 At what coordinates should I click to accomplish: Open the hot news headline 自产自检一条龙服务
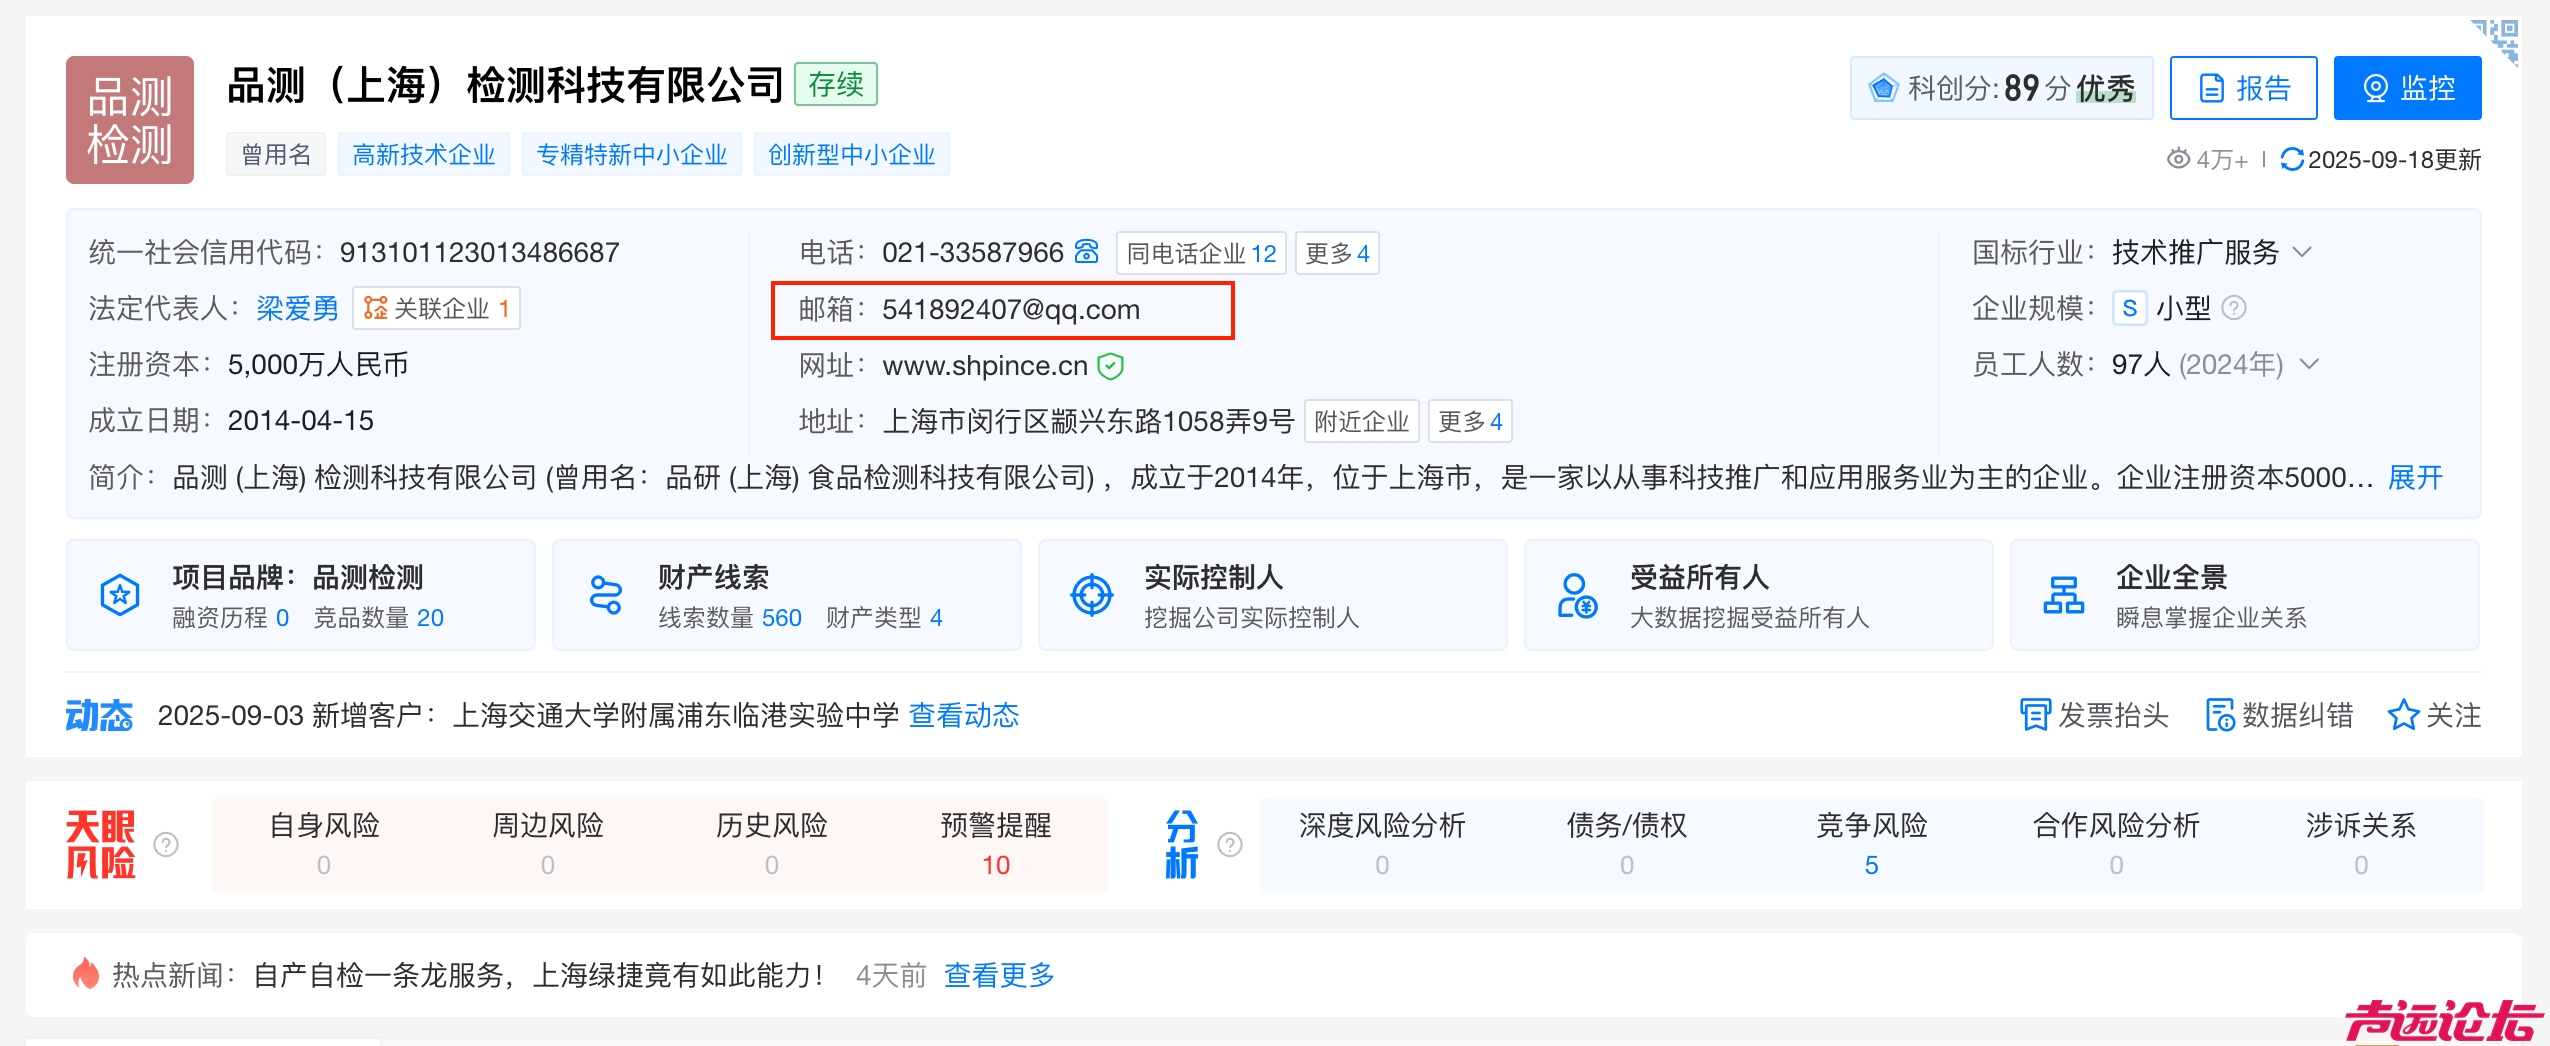[x=539, y=975]
